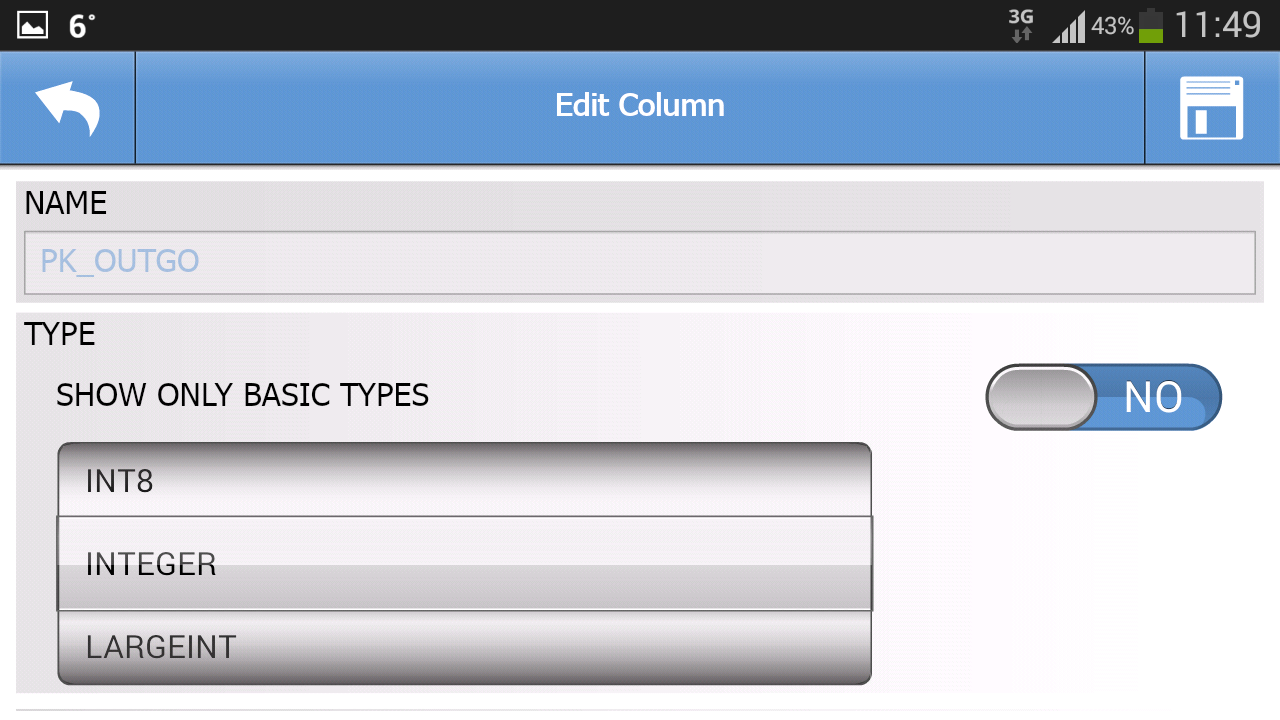Disable basic types filtering switch
The image size is (1280, 720).
[1103, 396]
